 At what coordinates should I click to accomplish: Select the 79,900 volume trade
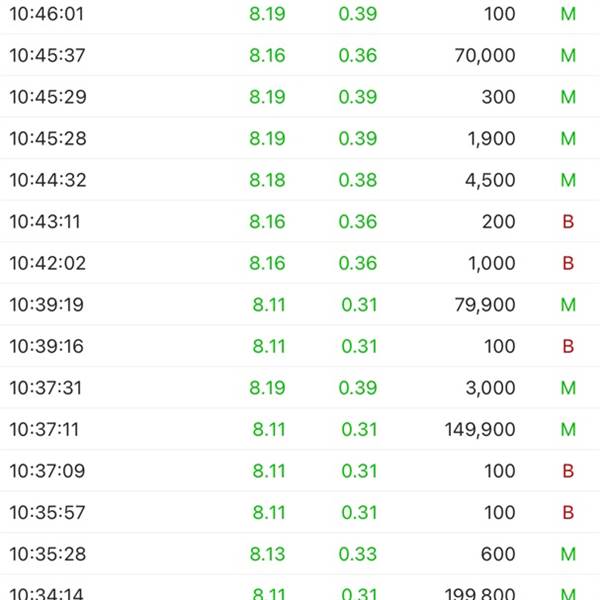(x=300, y=305)
